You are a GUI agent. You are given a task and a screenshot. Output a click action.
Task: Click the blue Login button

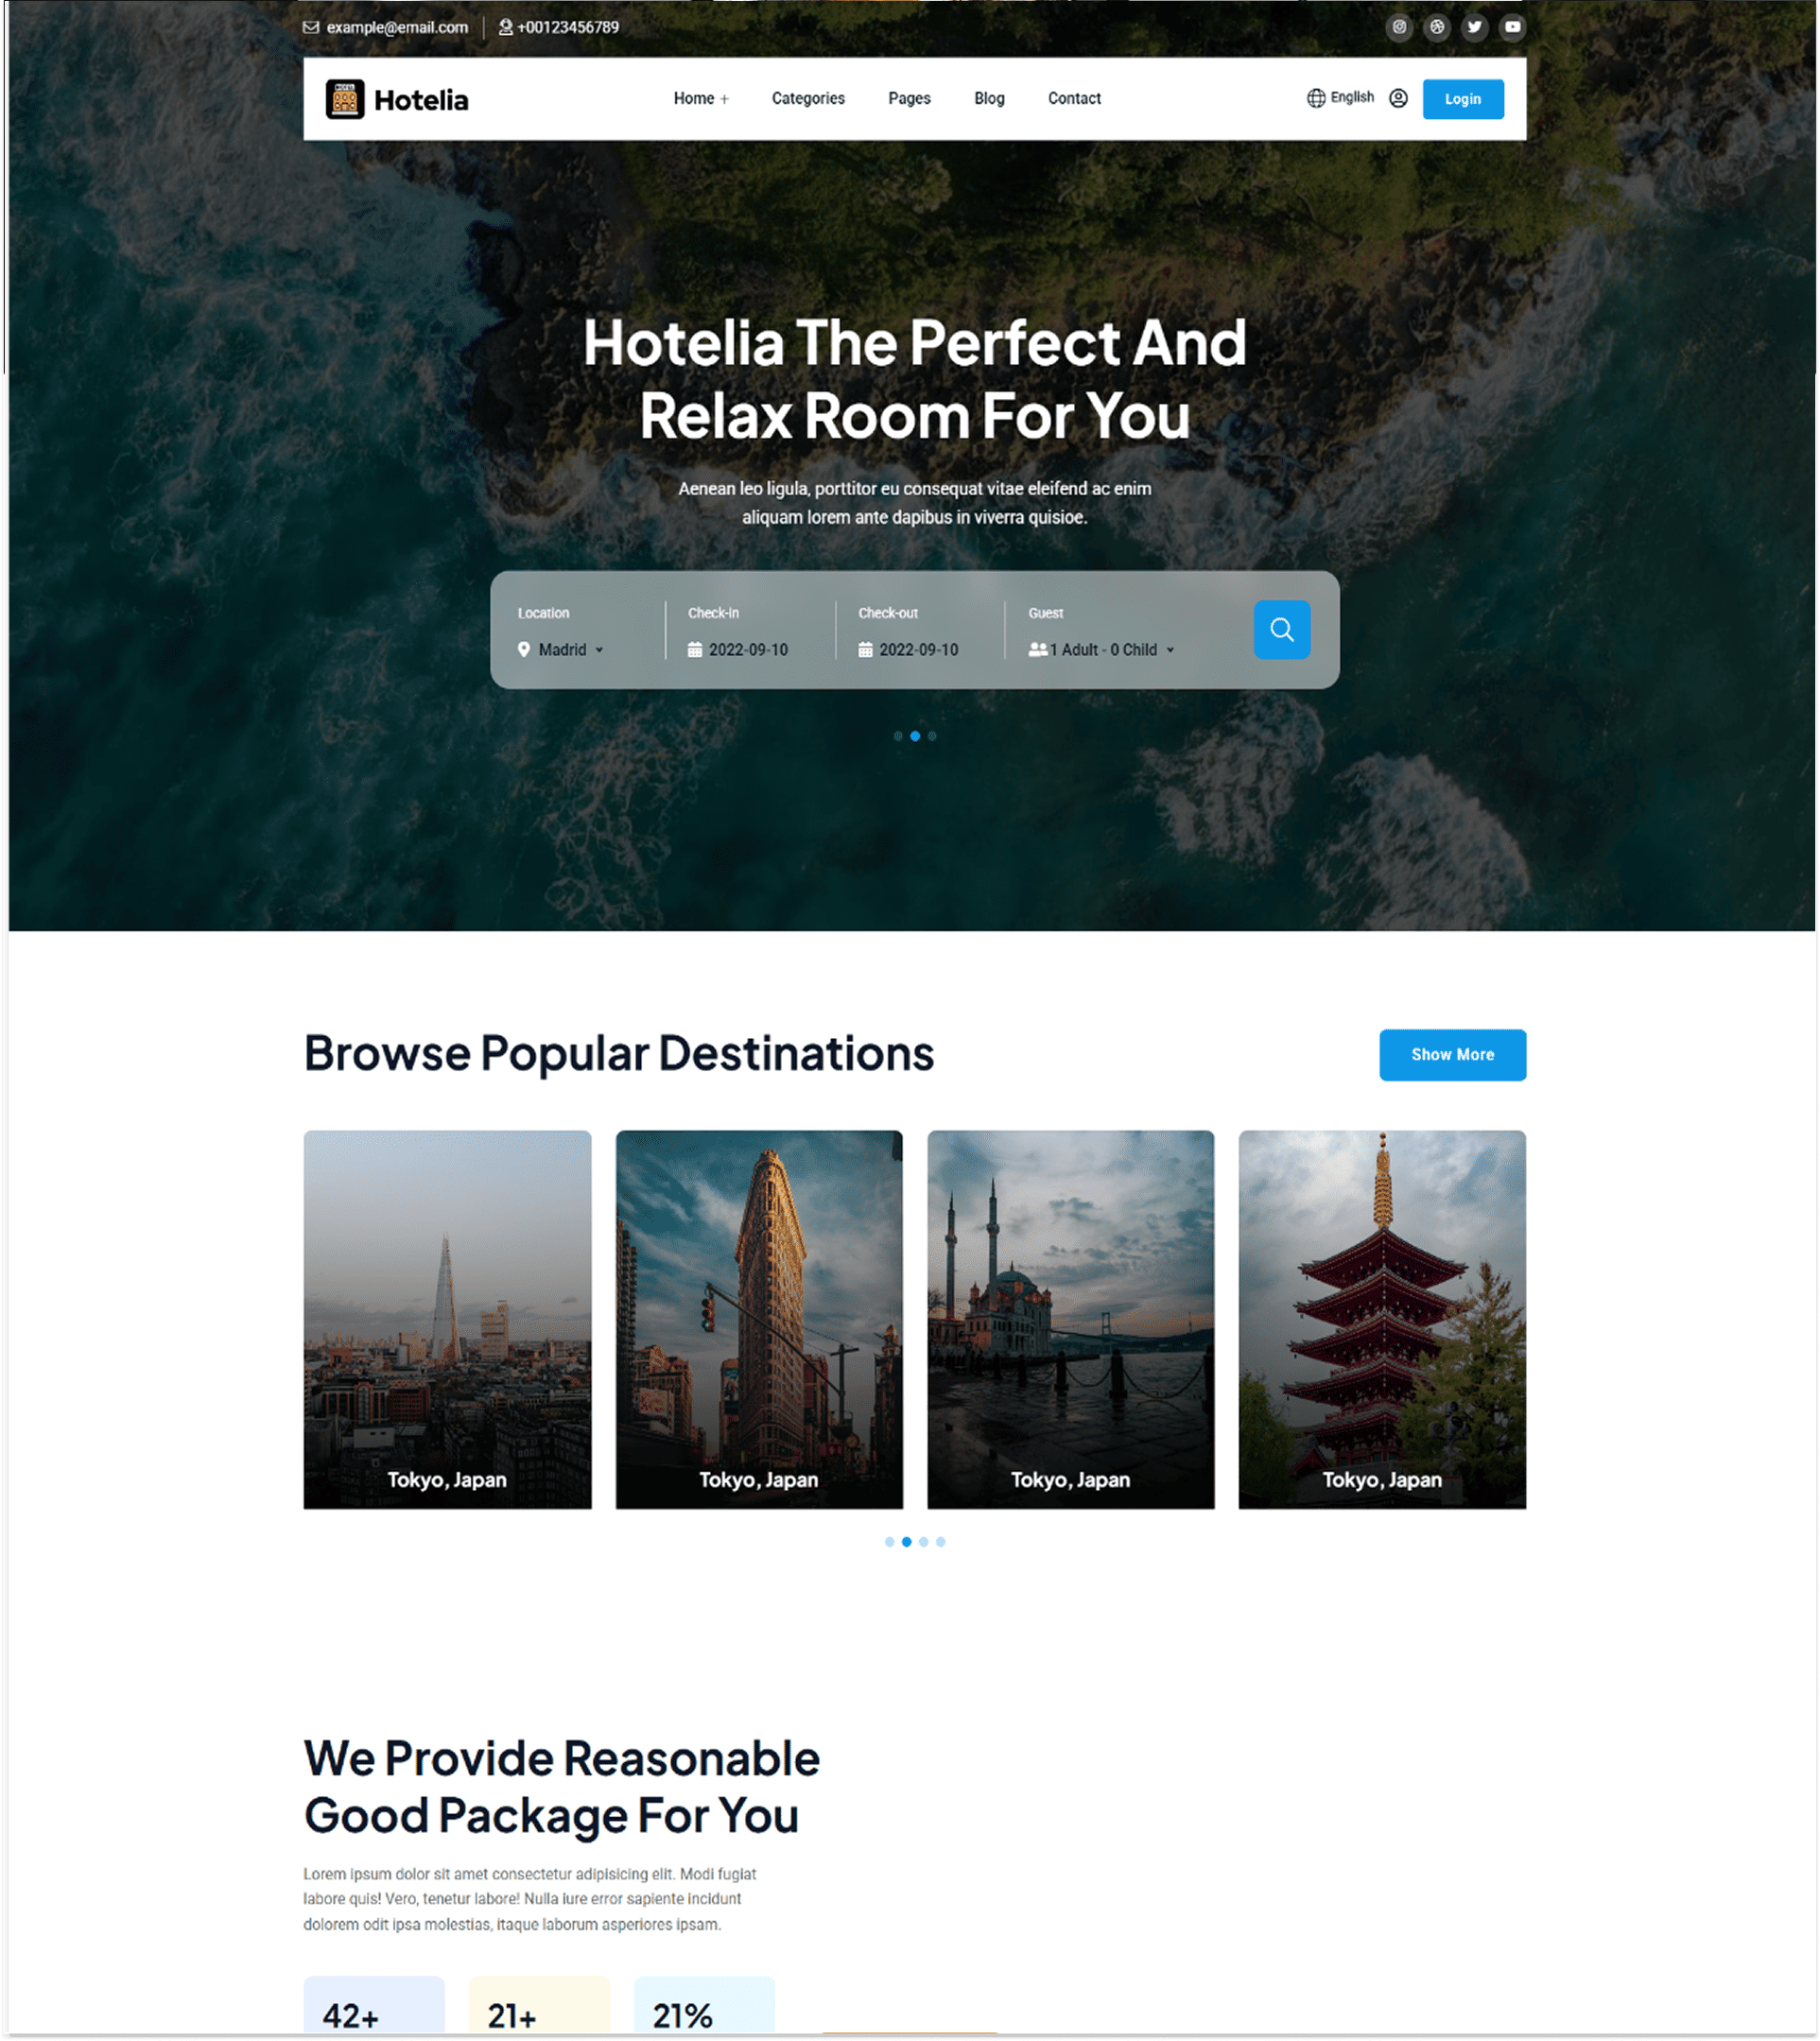[x=1463, y=99]
